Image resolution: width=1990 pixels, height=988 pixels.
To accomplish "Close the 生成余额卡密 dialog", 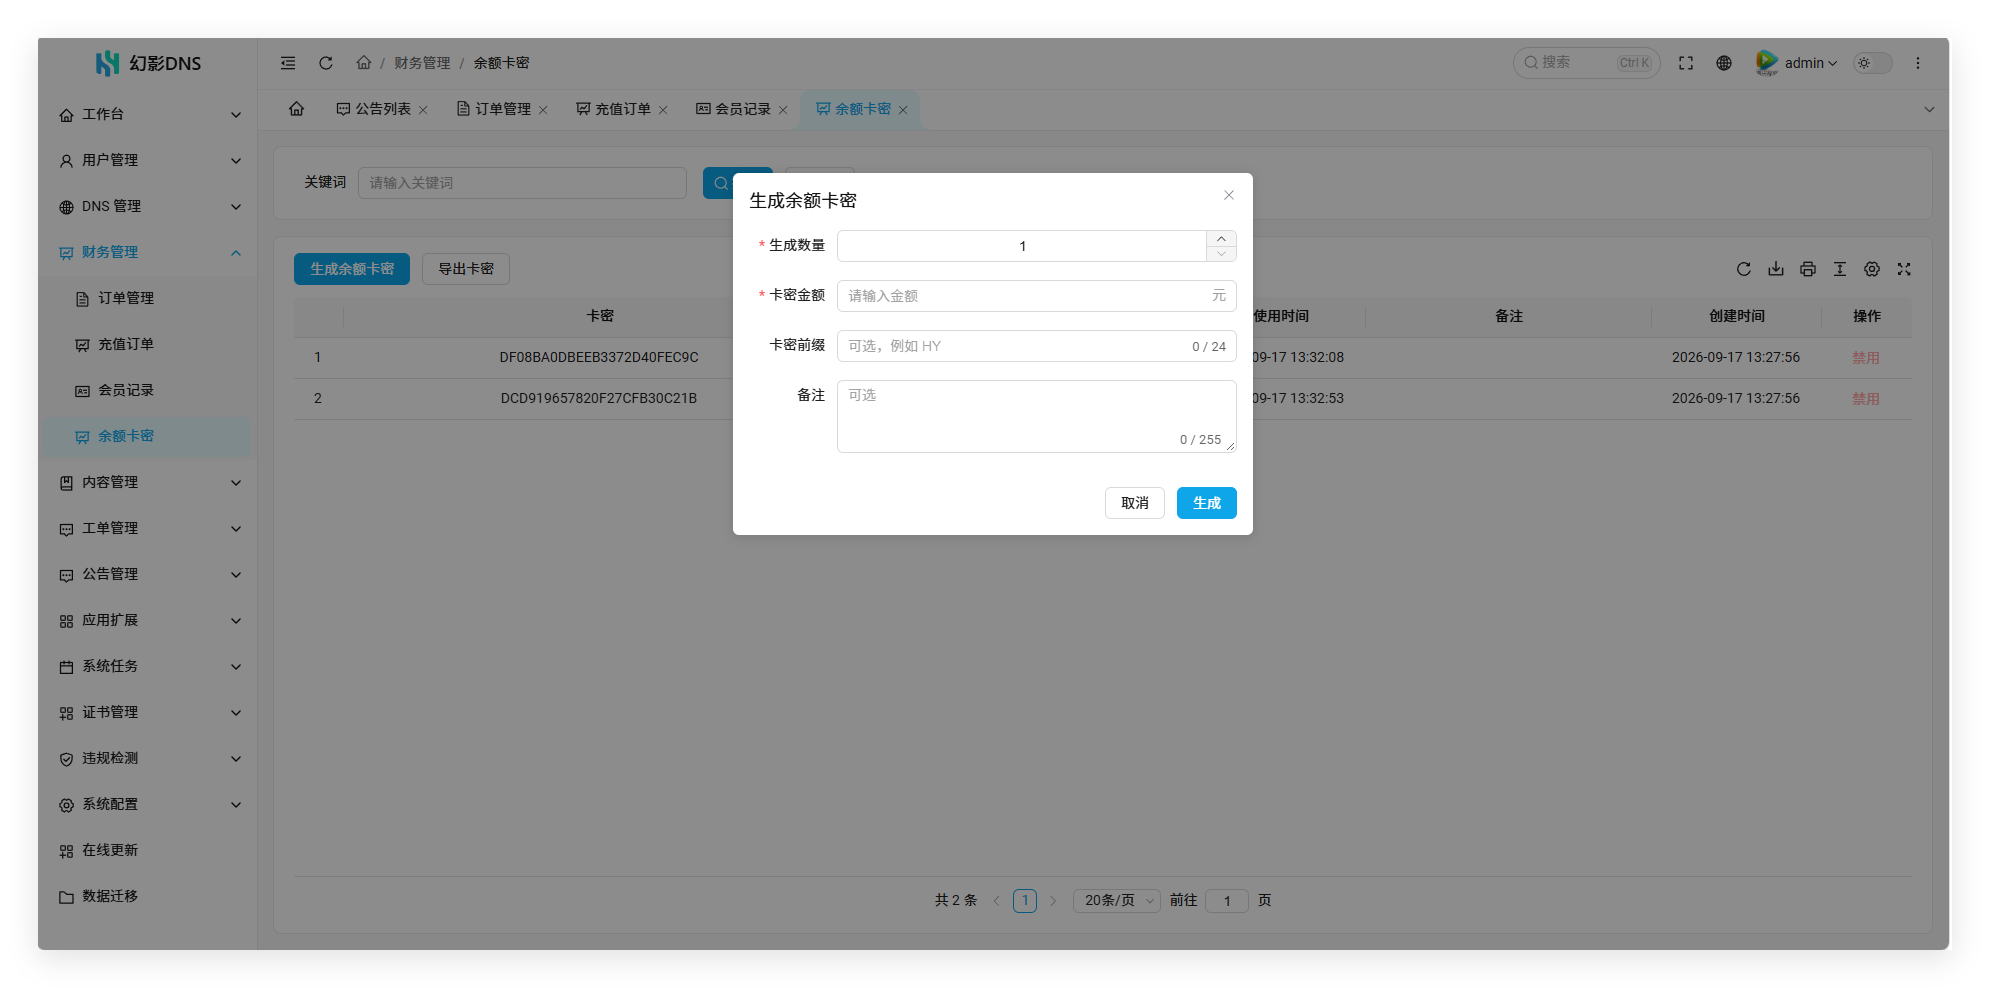I will pos(1229,195).
